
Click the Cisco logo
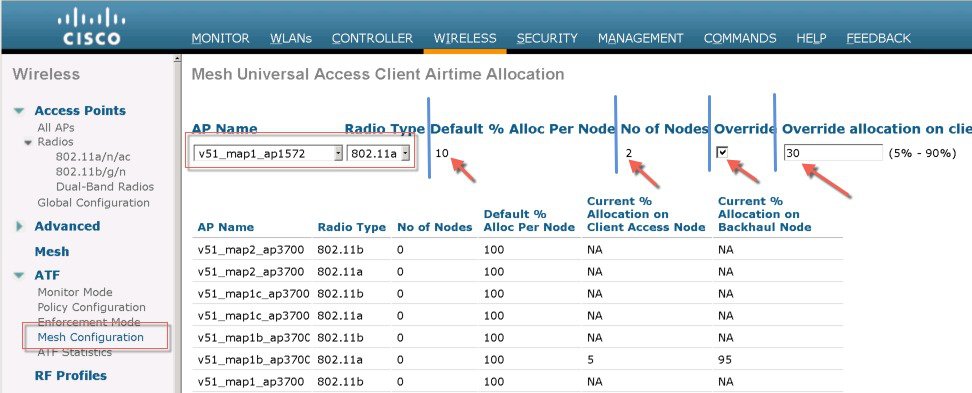[x=91, y=26]
